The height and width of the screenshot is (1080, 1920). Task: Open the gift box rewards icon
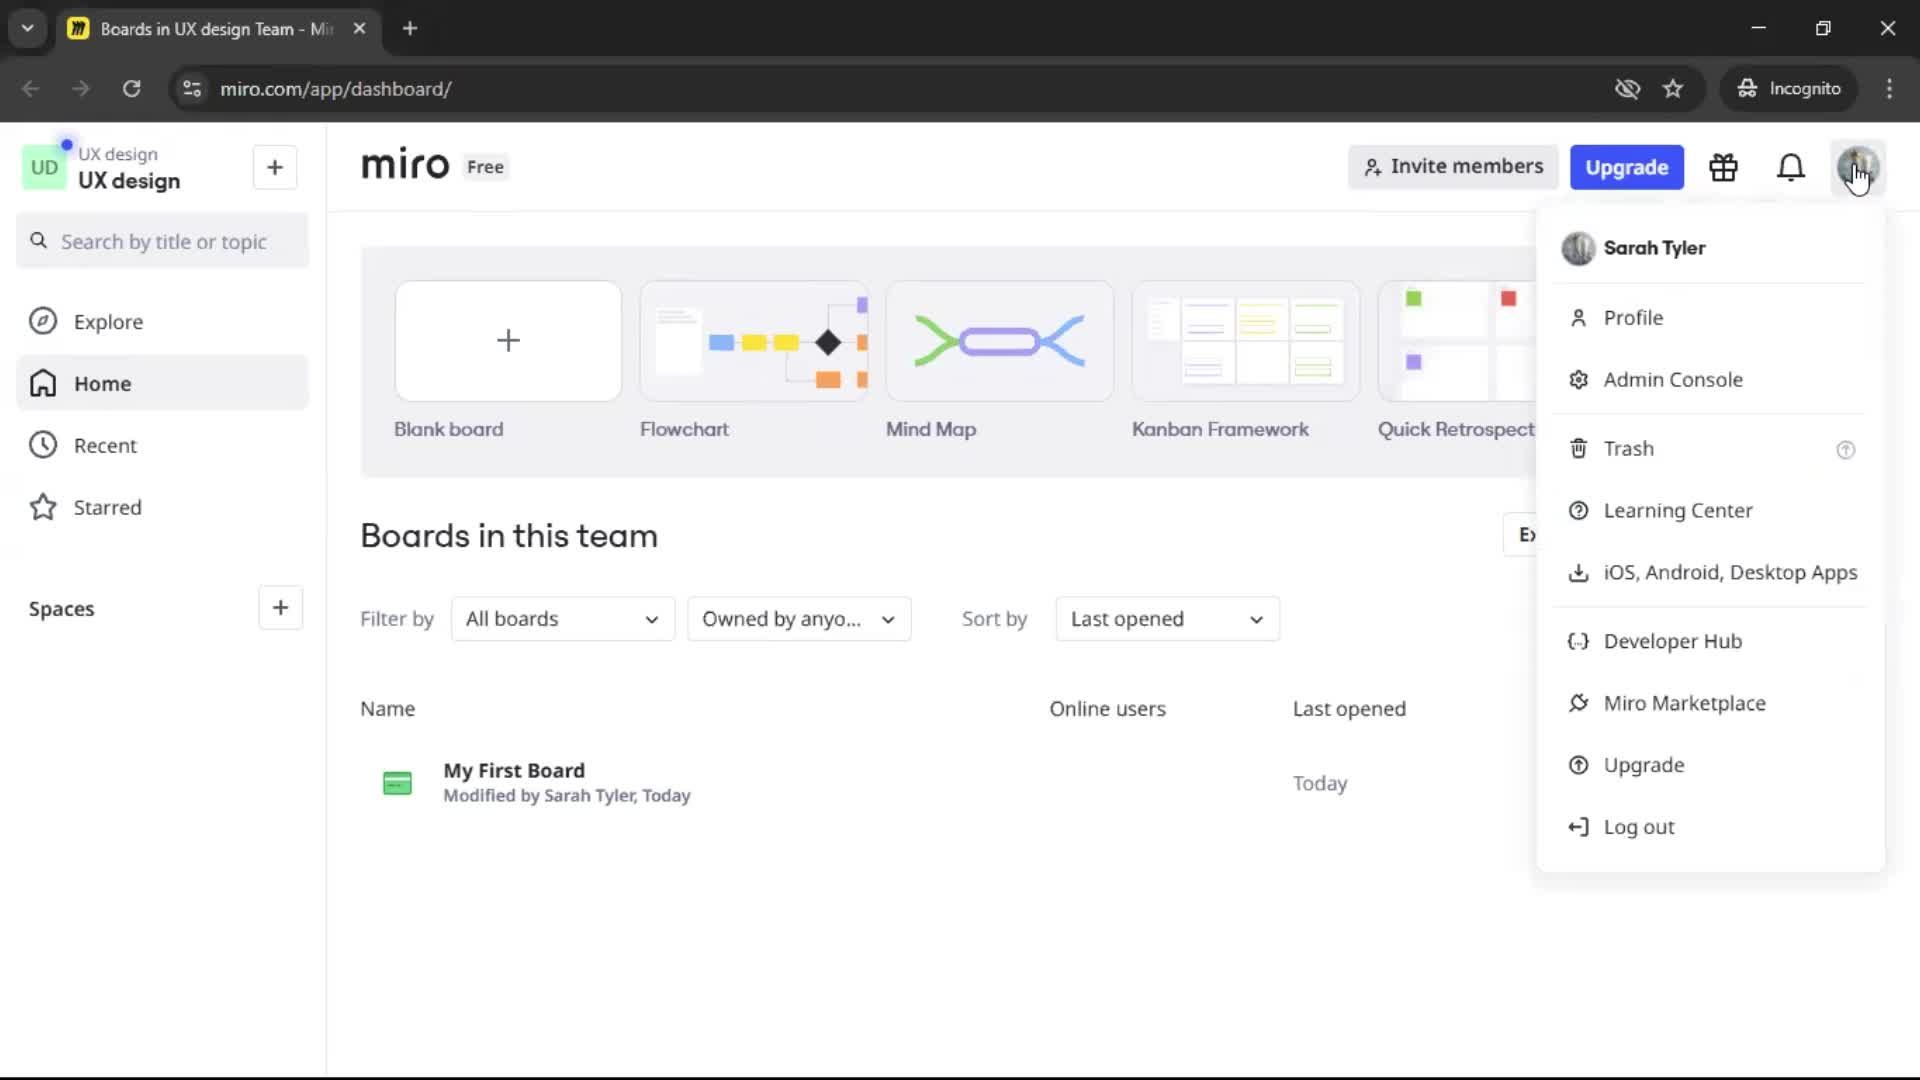[1723, 167]
